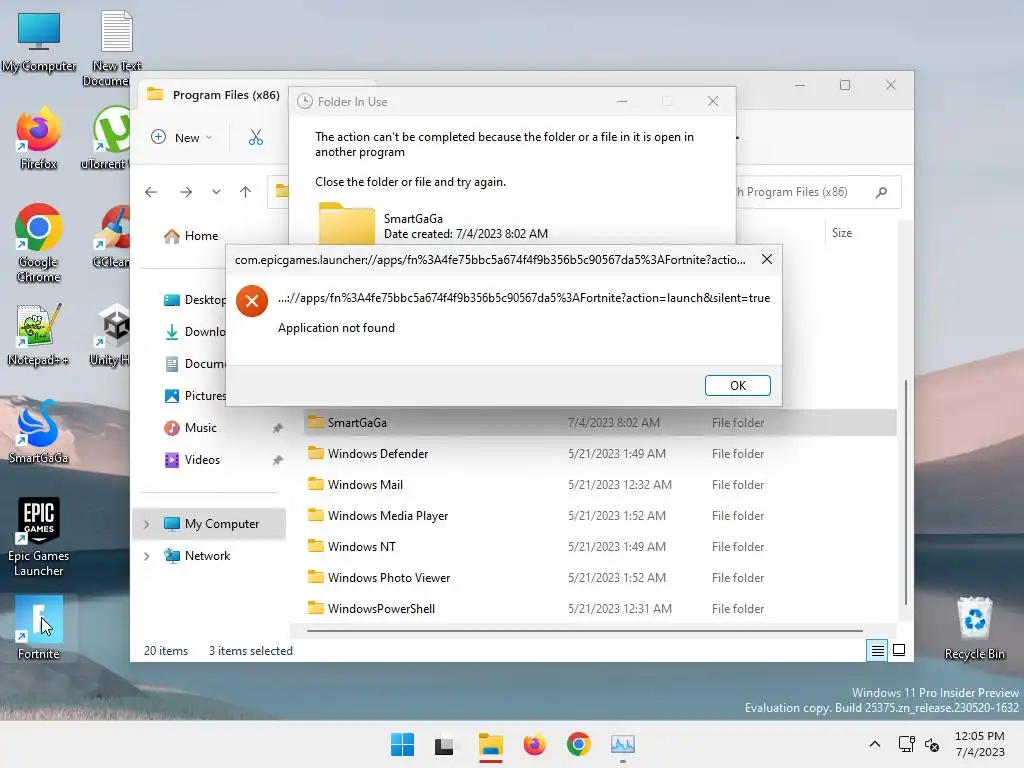Select the SmartGaGa folder row
Screen dimensions: 1024x768
[600, 423]
